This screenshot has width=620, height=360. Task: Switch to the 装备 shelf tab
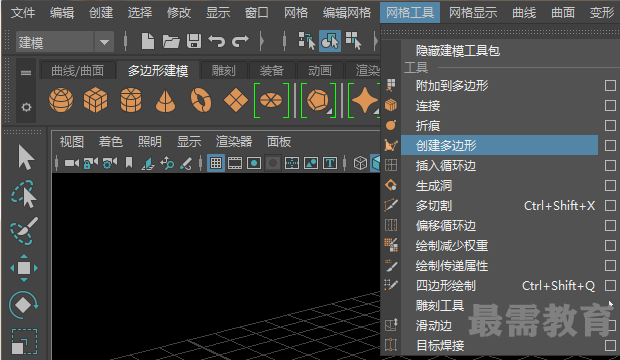tap(272, 71)
